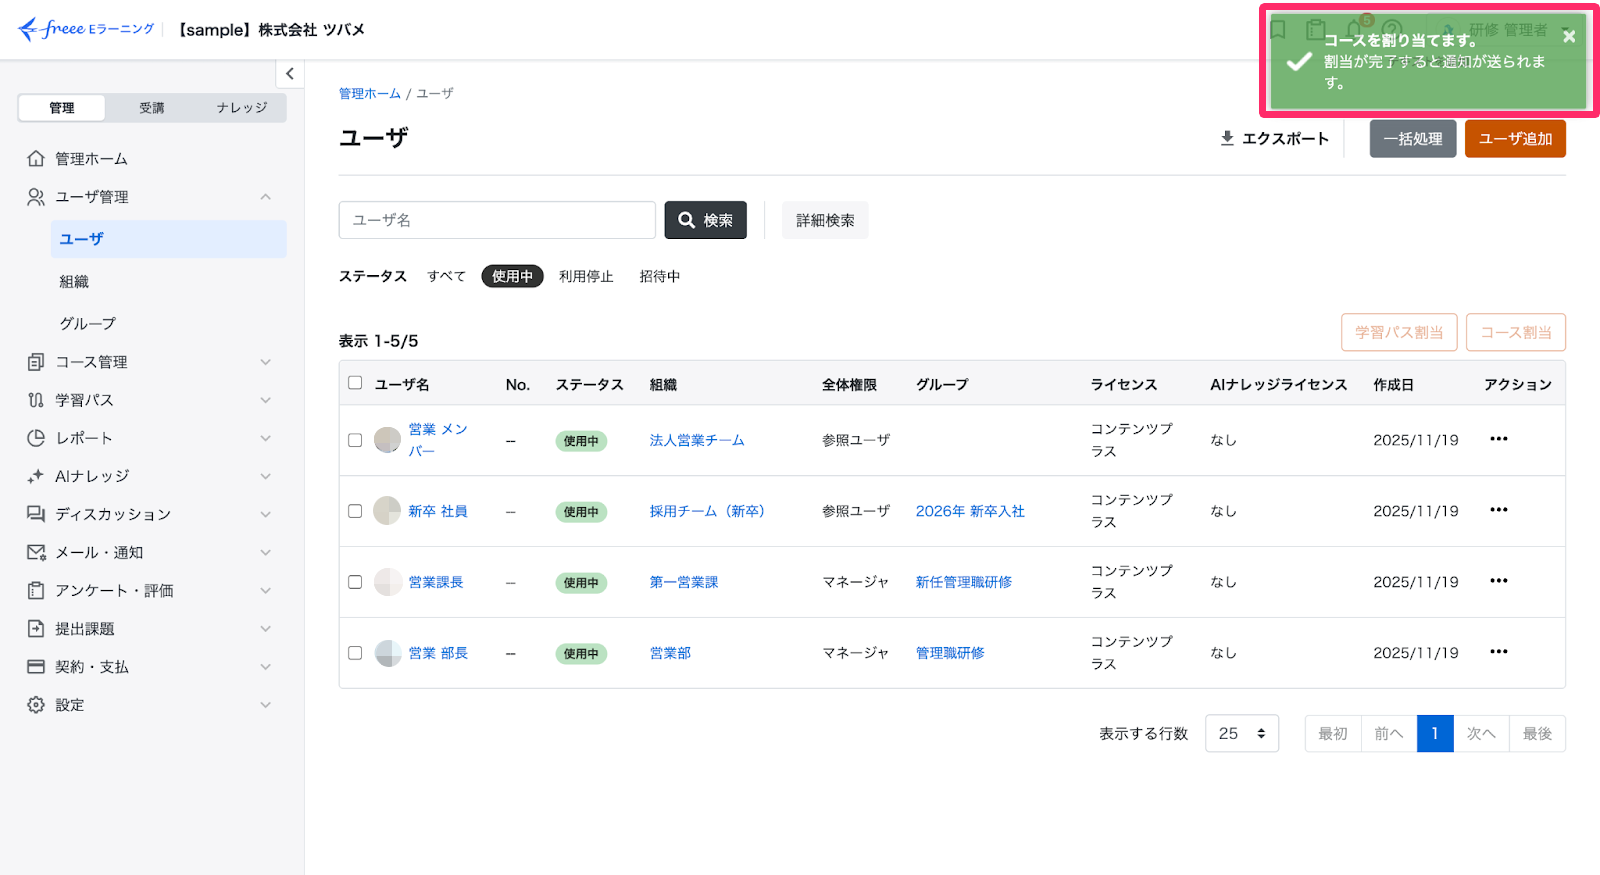Click the 契約・支払 card icon

coord(36,667)
